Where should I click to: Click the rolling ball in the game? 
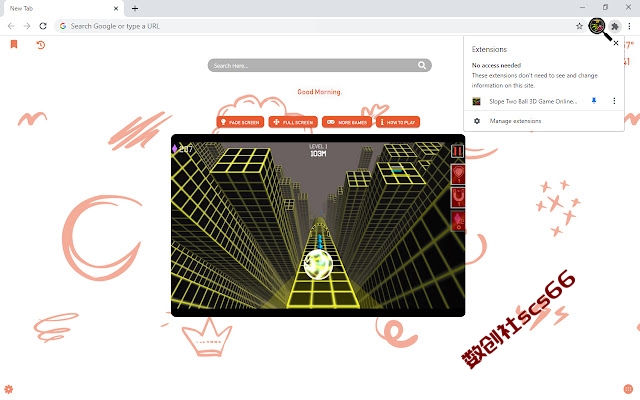(318, 264)
